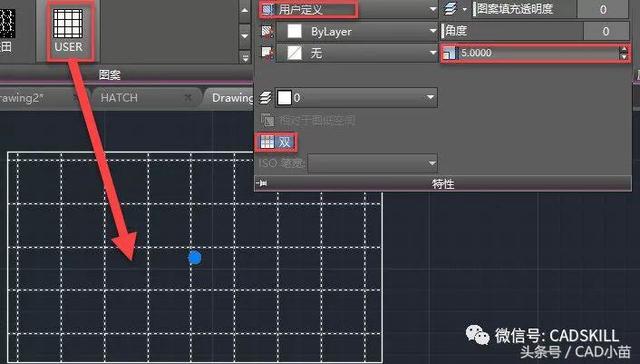Click the hatch spacing icon beside 5.0000
The width and height of the screenshot is (640, 364).
449,53
